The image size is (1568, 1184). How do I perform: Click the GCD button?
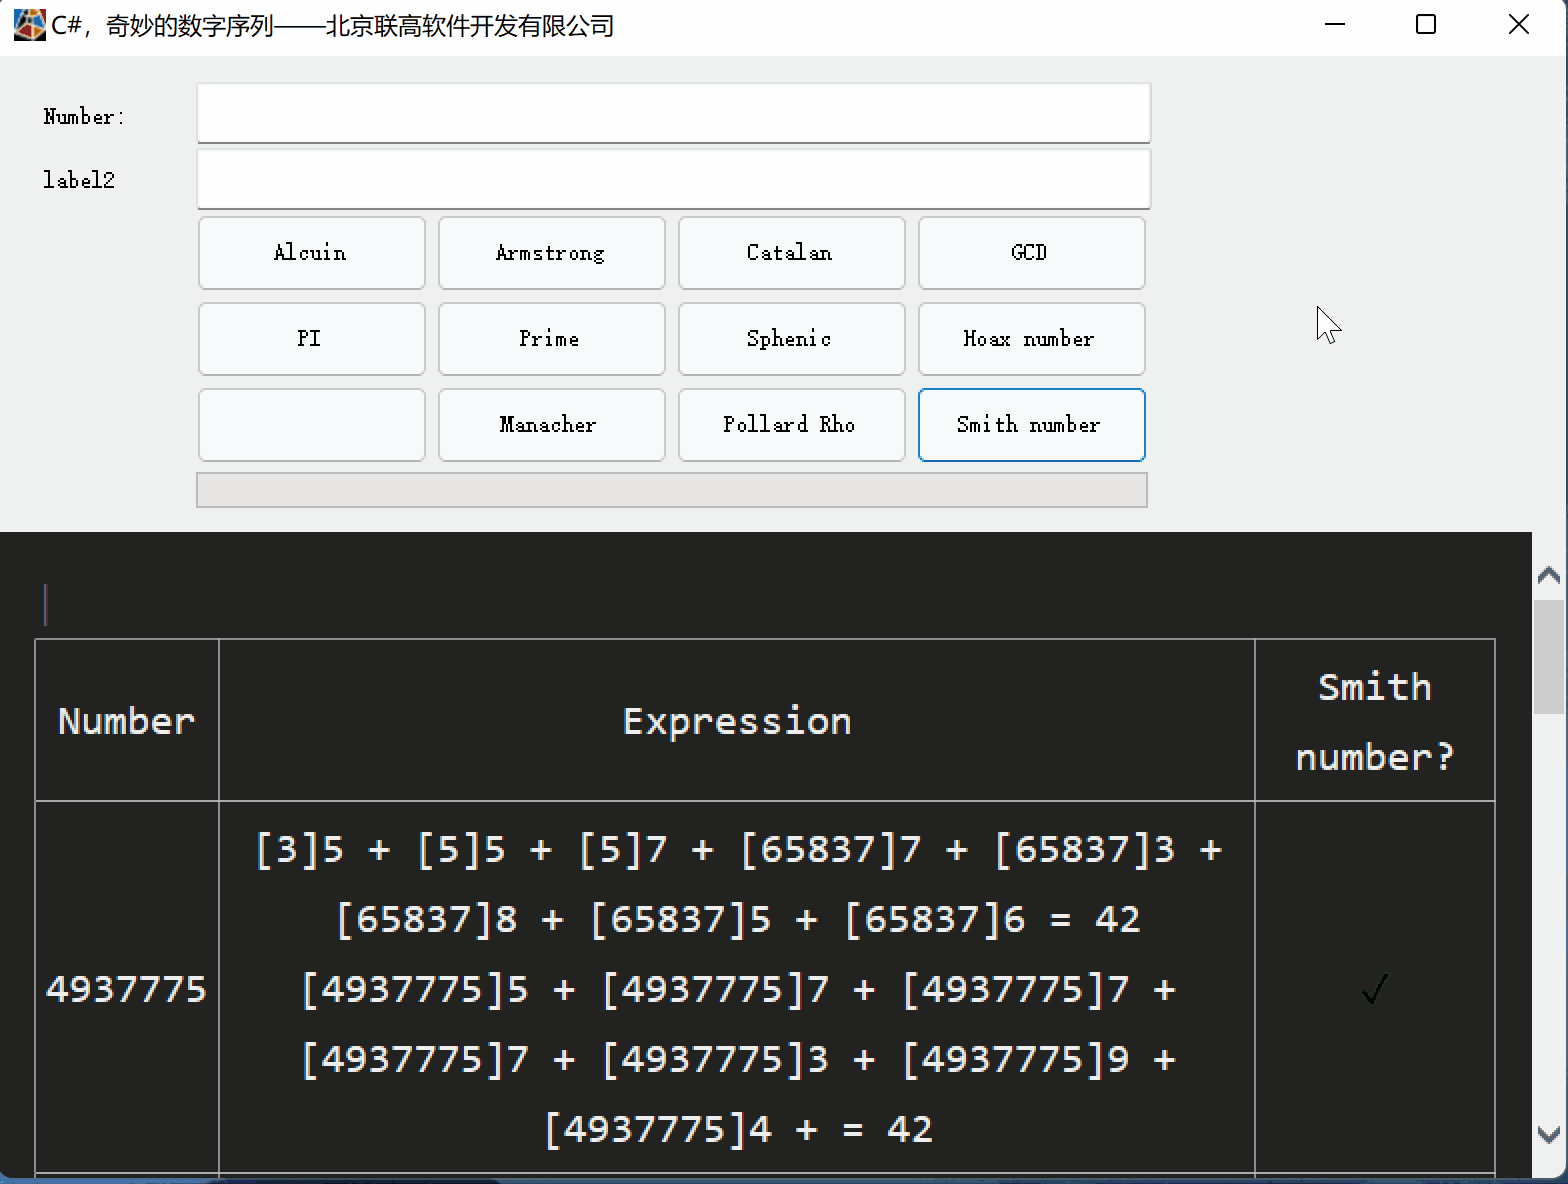tap(1031, 253)
